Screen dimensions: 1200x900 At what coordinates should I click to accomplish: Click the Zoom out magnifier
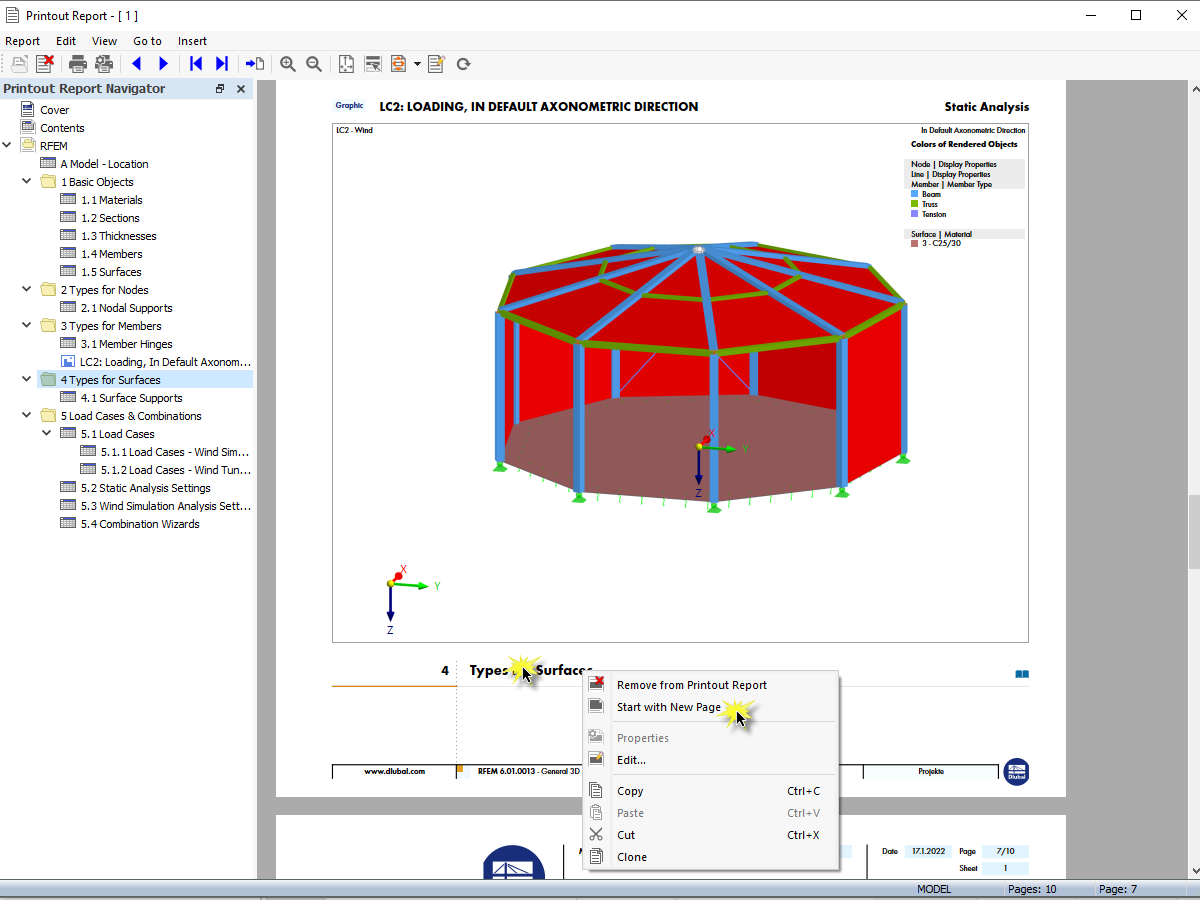[x=314, y=64]
